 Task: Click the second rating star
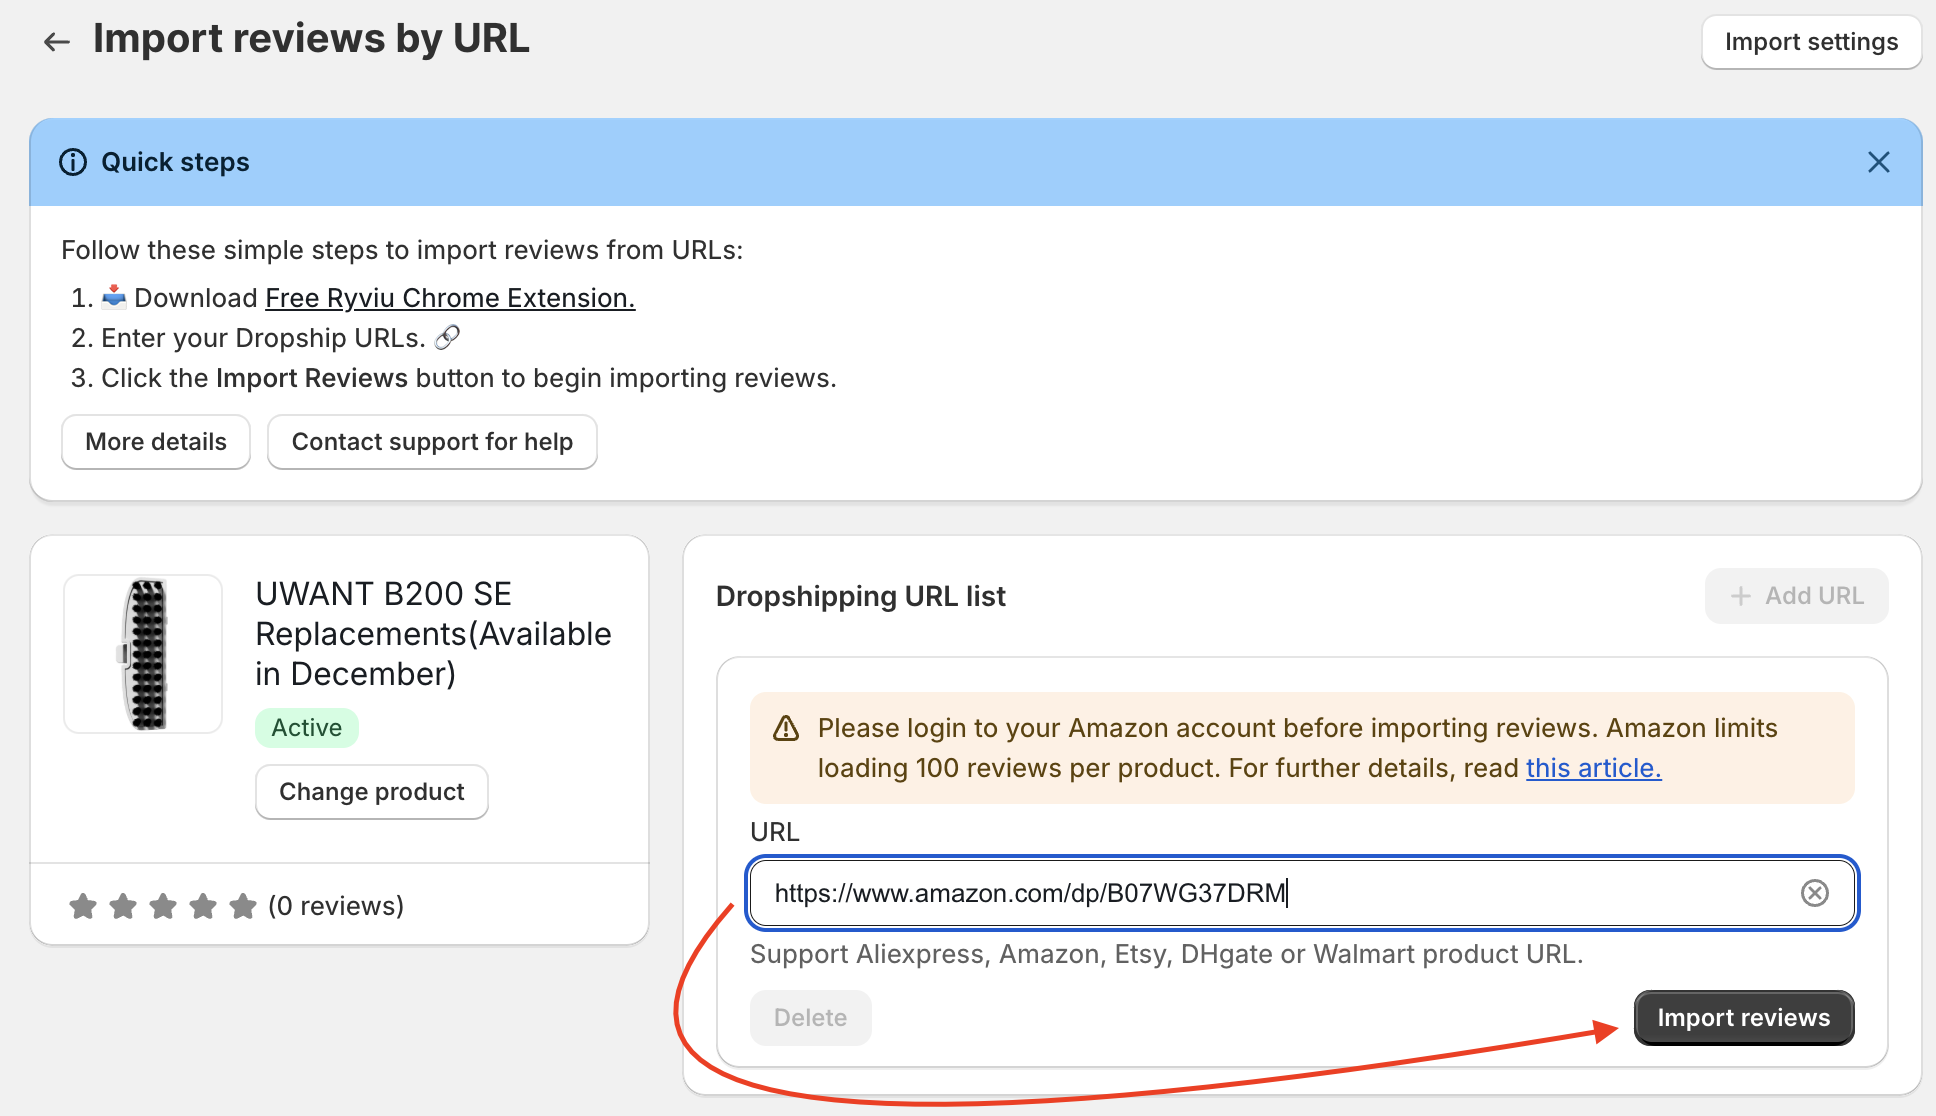tap(123, 906)
